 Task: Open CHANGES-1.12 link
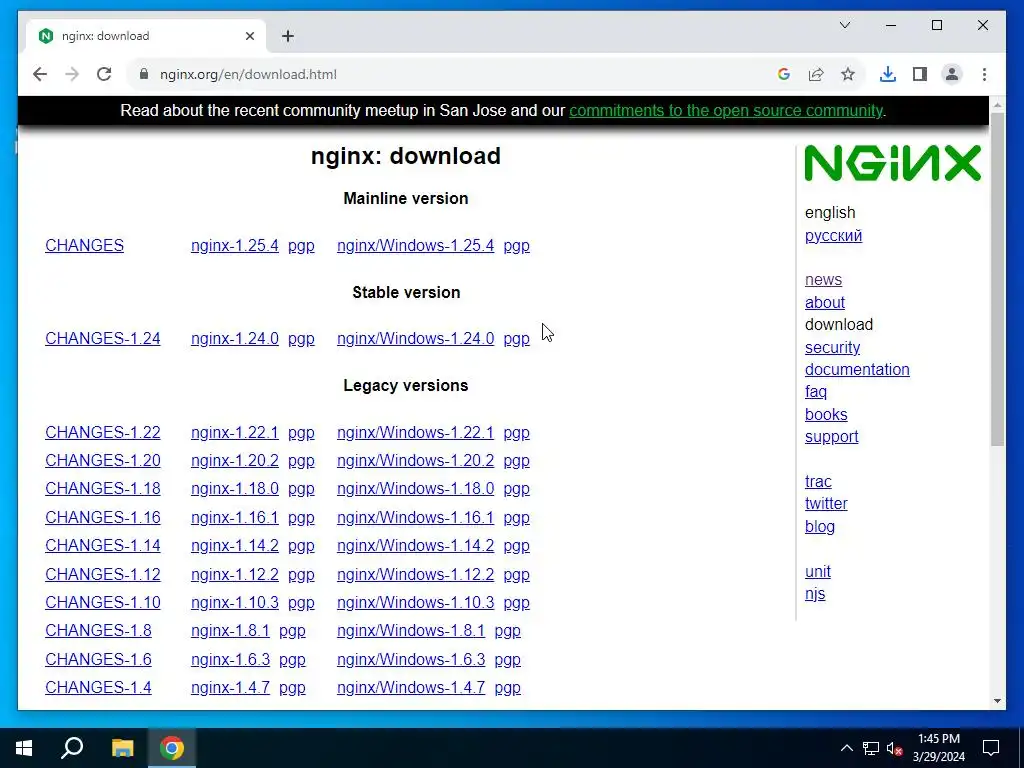point(103,574)
